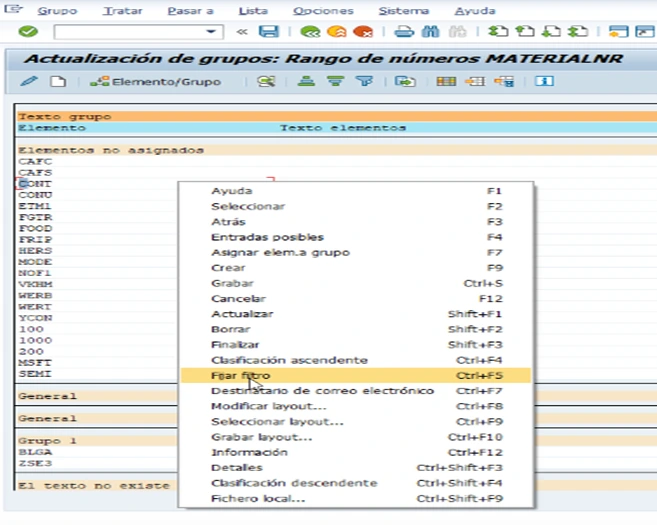Viewport: 657px width, 525px height.
Task: Click the orange Exit icon
Action: click(x=336, y=31)
